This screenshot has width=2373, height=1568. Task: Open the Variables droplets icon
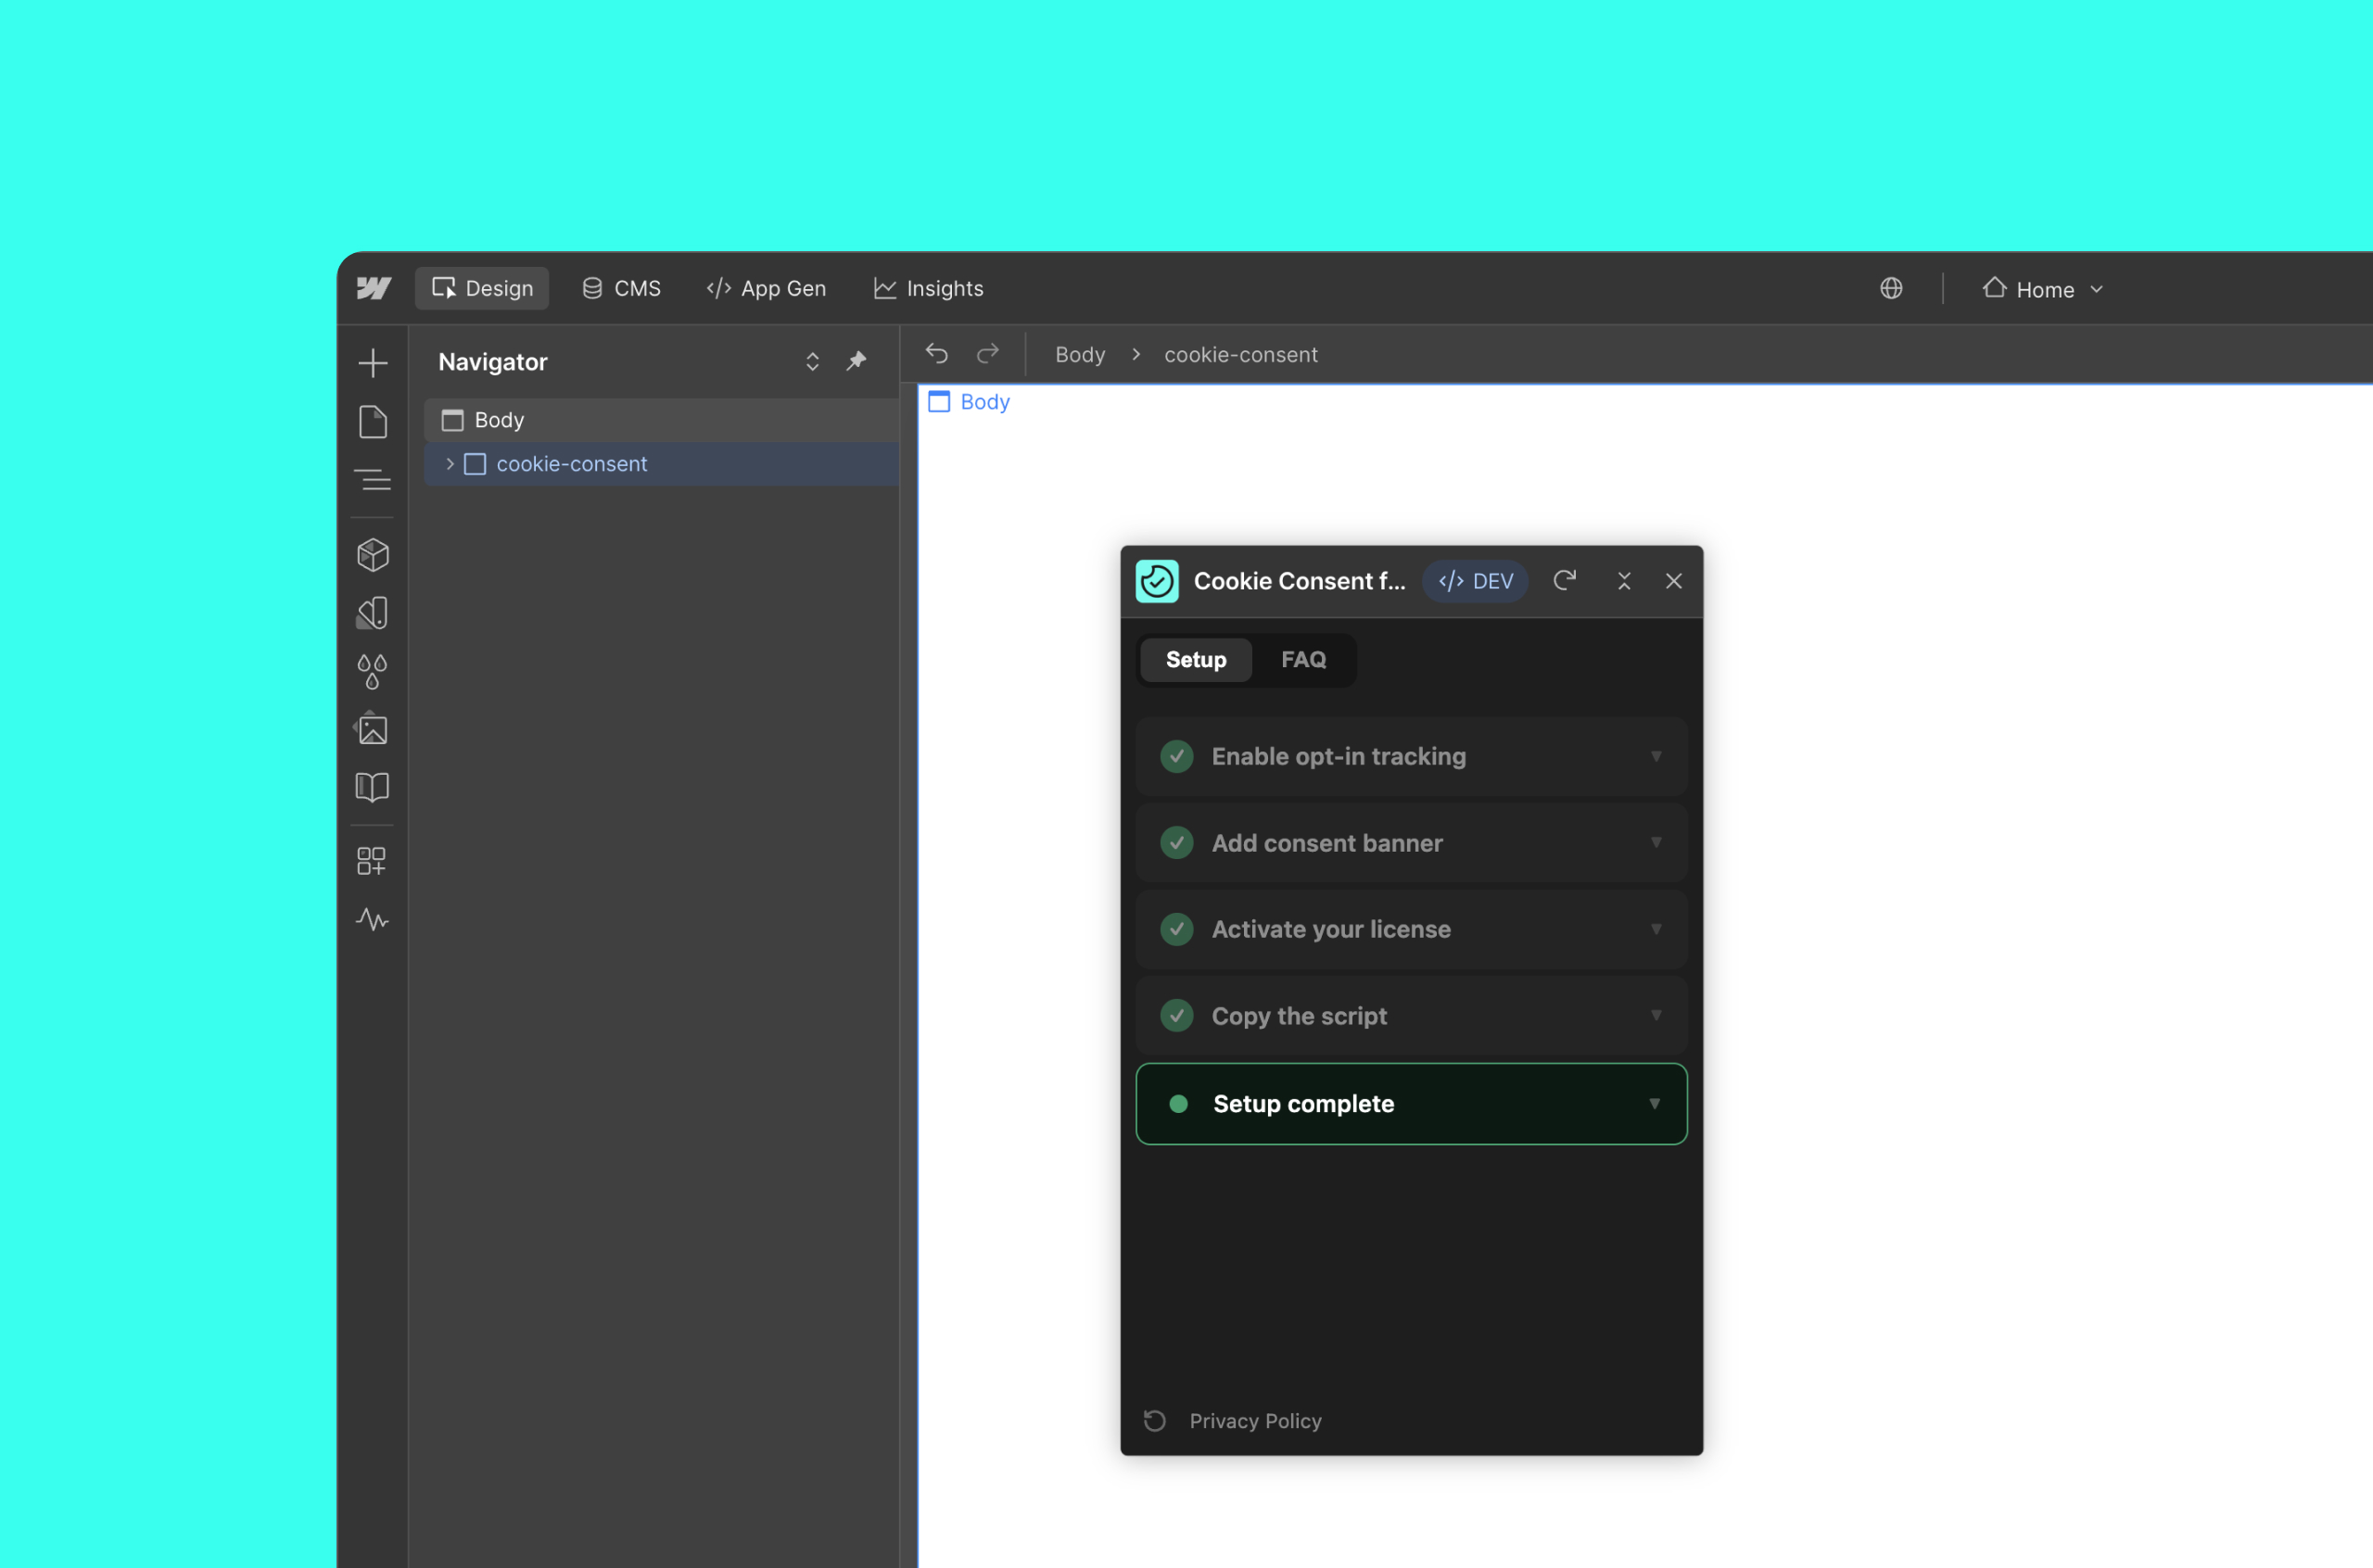tap(372, 671)
